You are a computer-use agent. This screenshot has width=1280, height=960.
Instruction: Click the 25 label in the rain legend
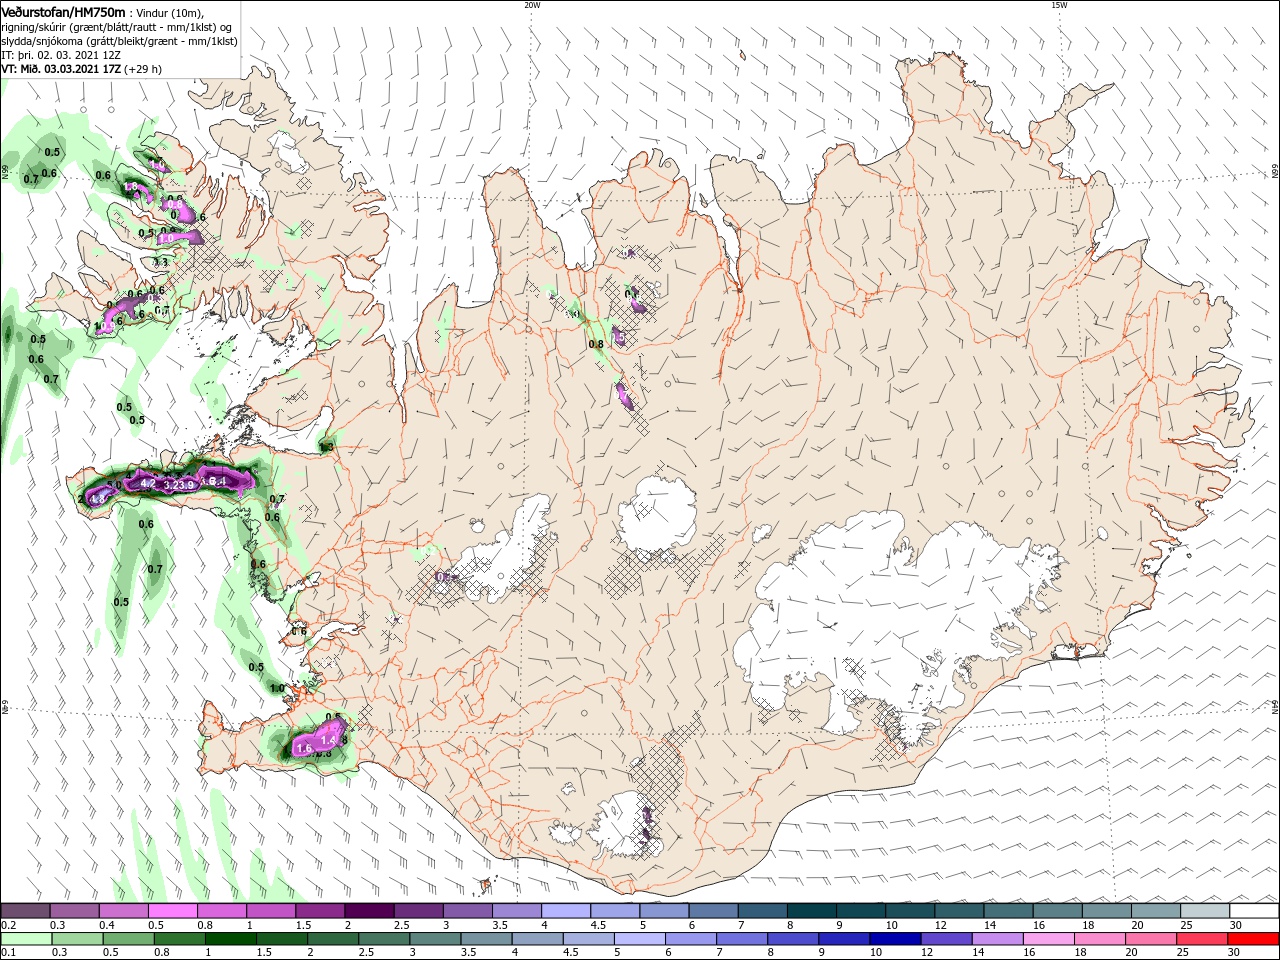(x=1183, y=953)
